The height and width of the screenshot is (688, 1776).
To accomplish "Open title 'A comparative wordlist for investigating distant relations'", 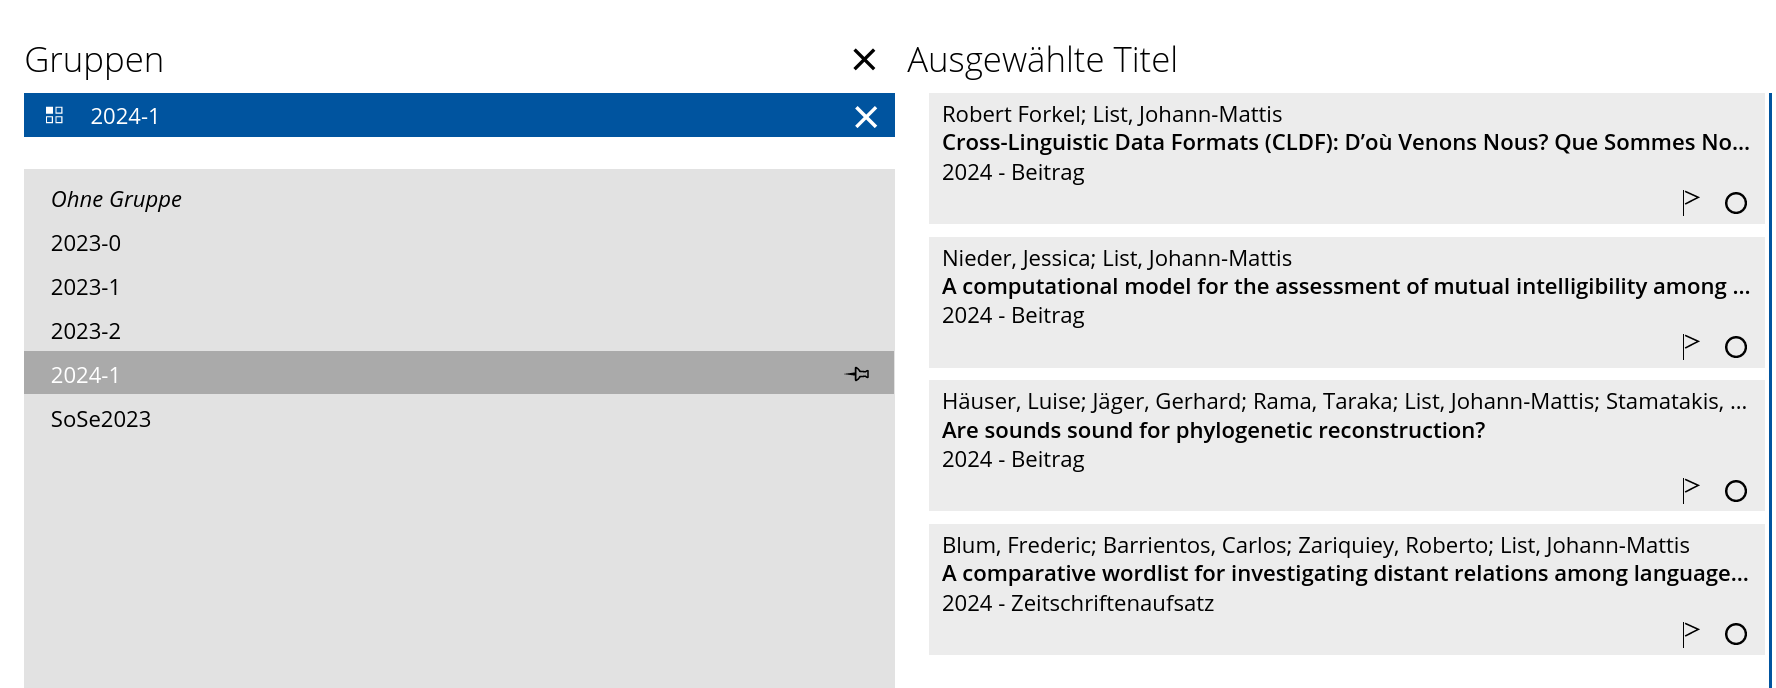I will pos(1344,573).
